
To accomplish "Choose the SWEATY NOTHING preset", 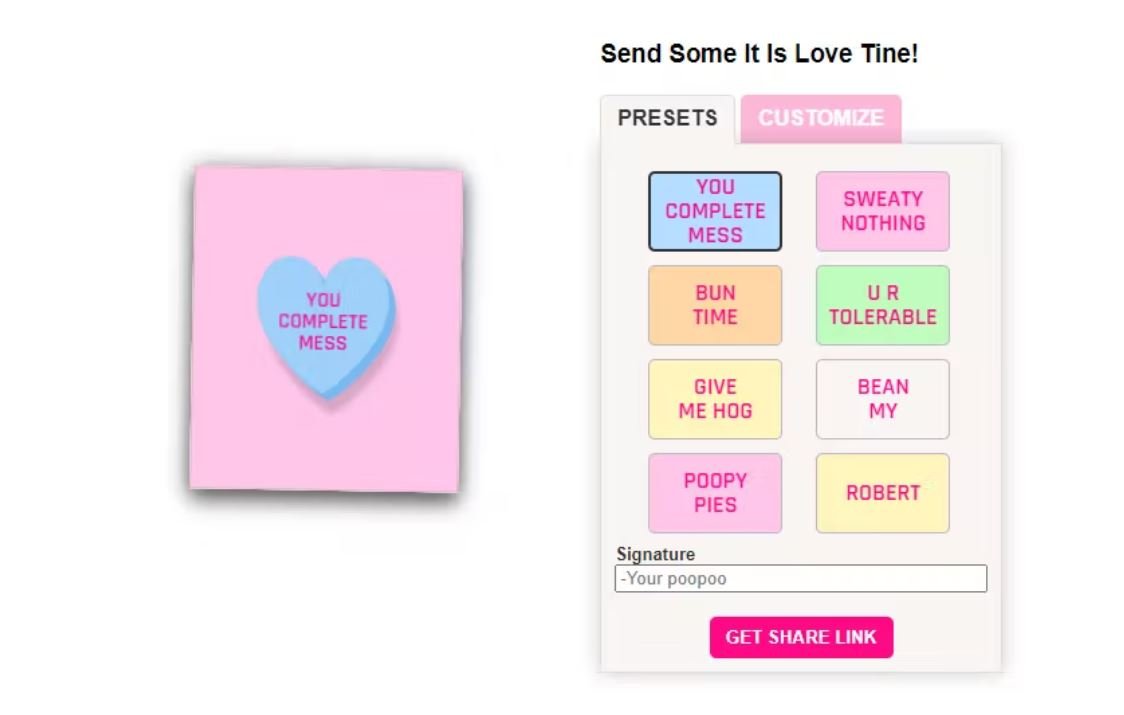I will pyautogui.click(x=882, y=211).
